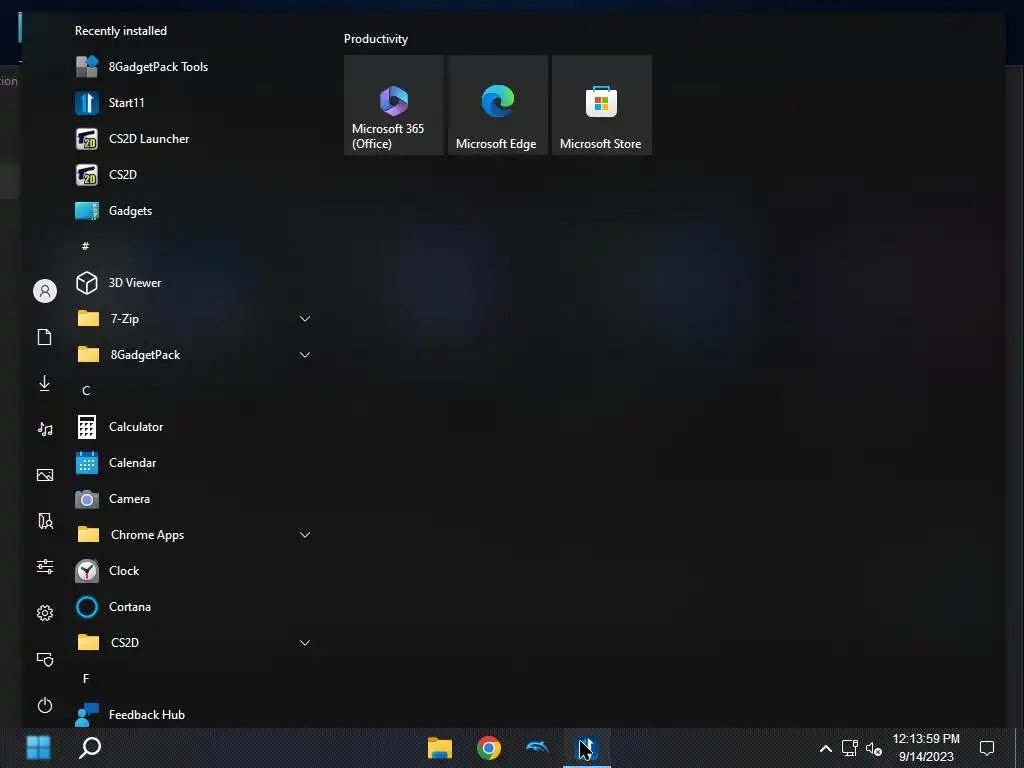Open File Explorer from the taskbar
The height and width of the screenshot is (768, 1024).
[440, 748]
